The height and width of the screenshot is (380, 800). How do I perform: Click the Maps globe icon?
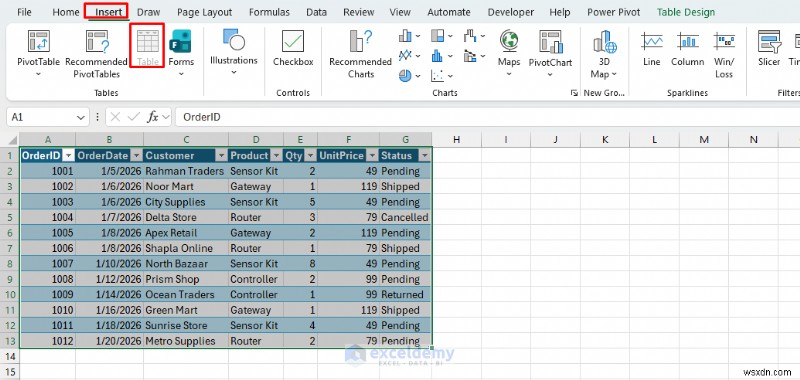coord(509,41)
